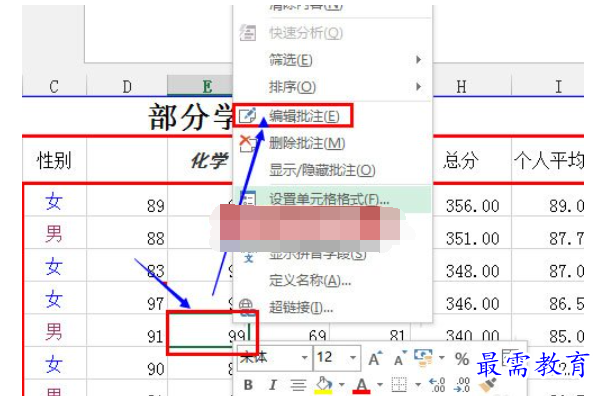Select column C header
The image size is (598, 396).
54,87
